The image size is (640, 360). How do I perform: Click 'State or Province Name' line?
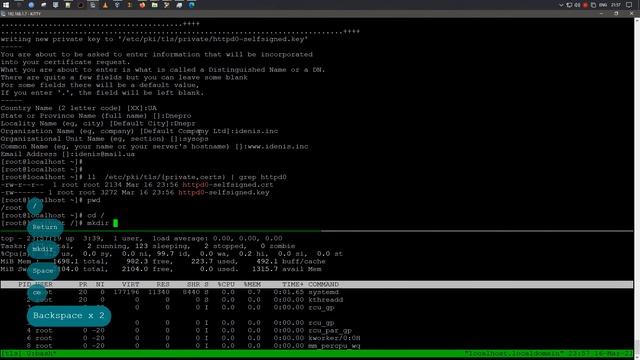[x=96, y=116]
